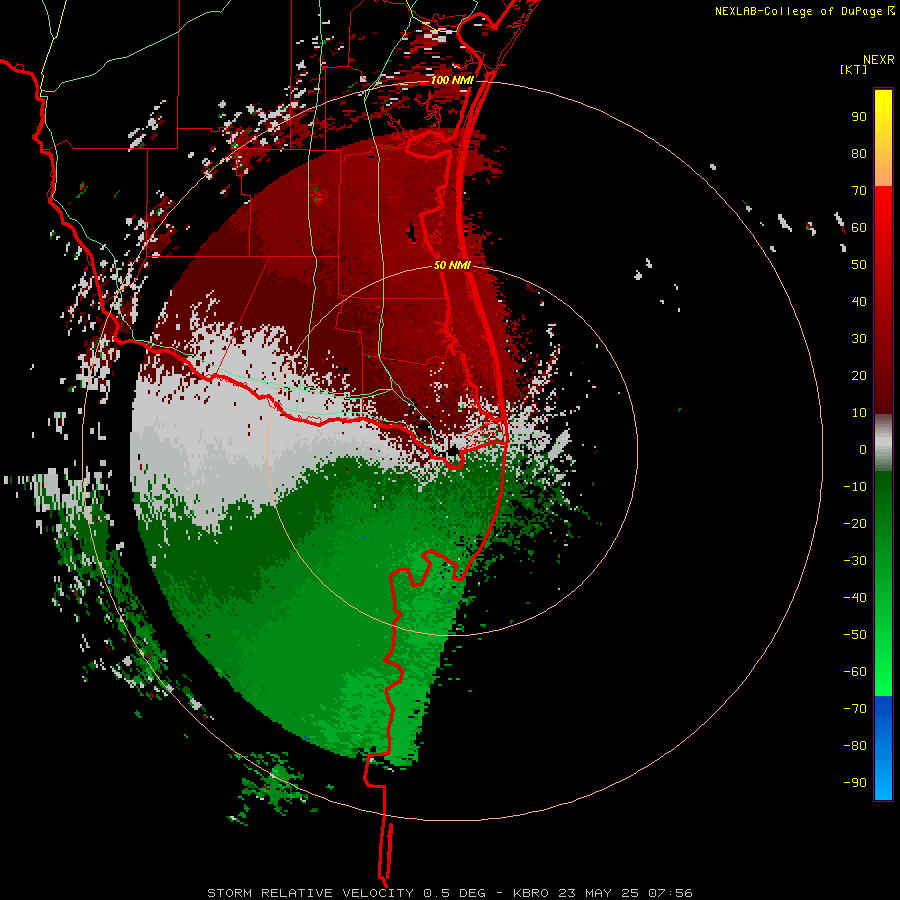
Task: Click the 90 value on velocity scale
Action: click(859, 117)
